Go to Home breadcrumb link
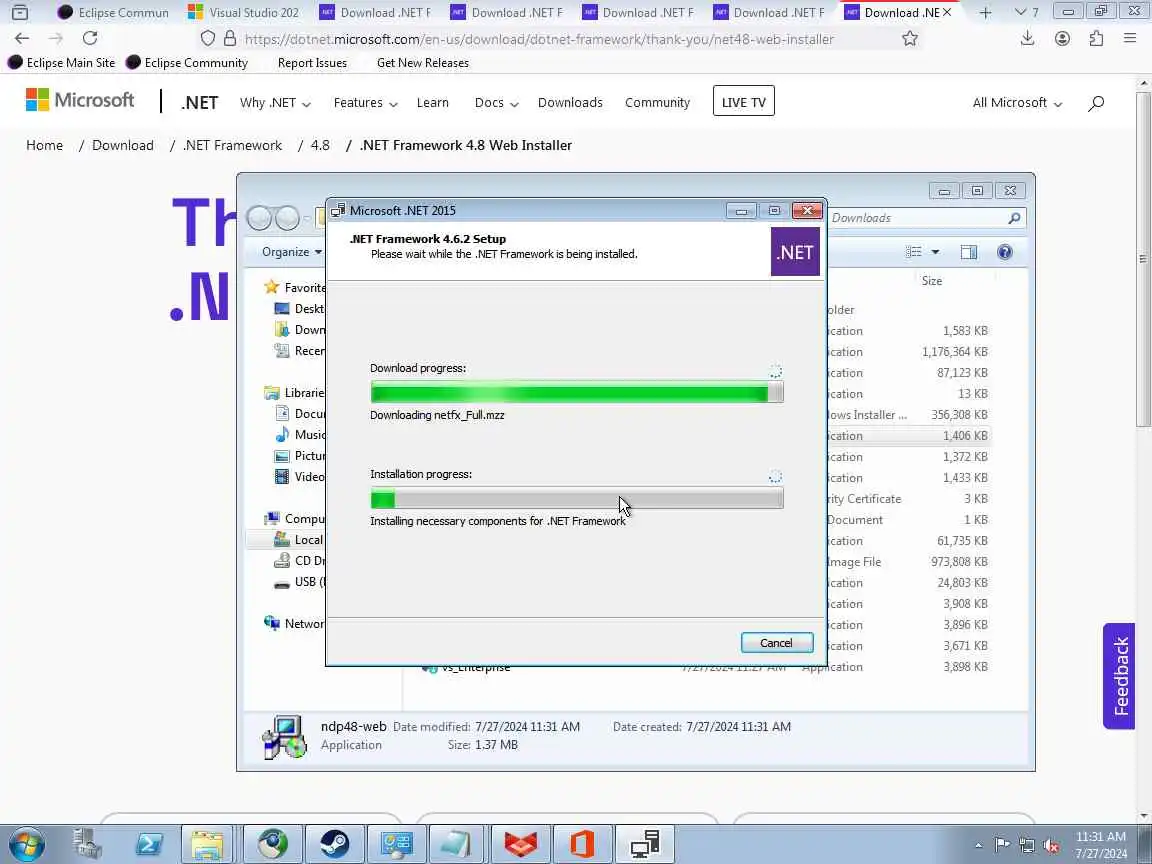Image resolution: width=1152 pixels, height=864 pixels. [45, 145]
